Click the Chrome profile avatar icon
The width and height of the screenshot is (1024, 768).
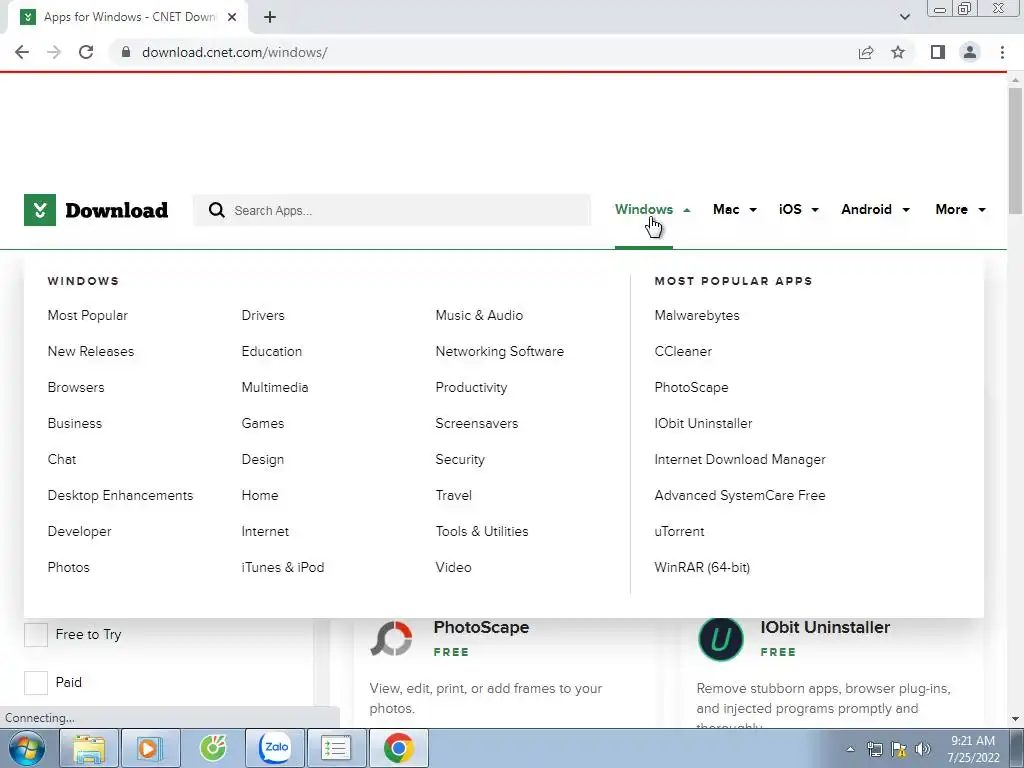pyautogui.click(x=970, y=52)
